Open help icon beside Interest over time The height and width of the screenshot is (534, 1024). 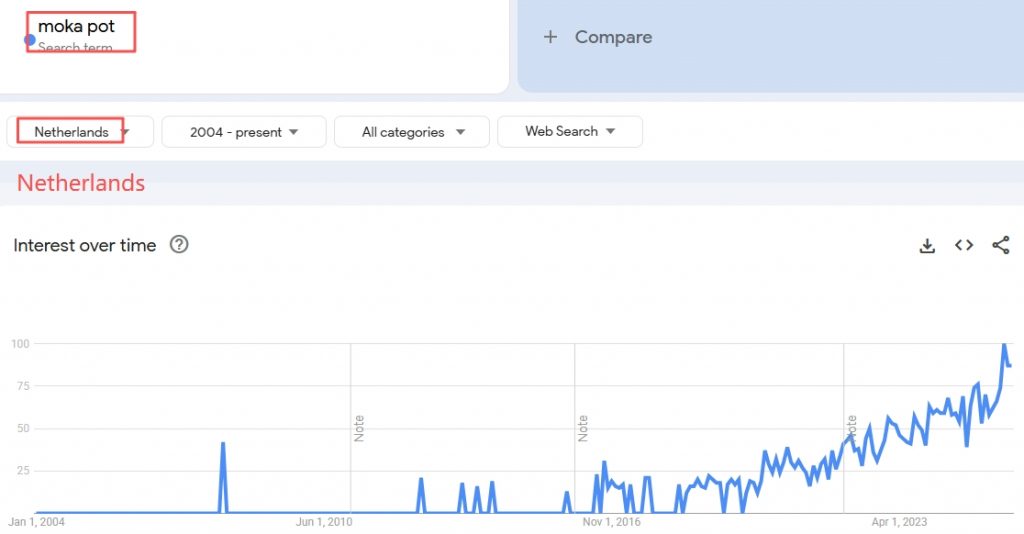tap(179, 245)
